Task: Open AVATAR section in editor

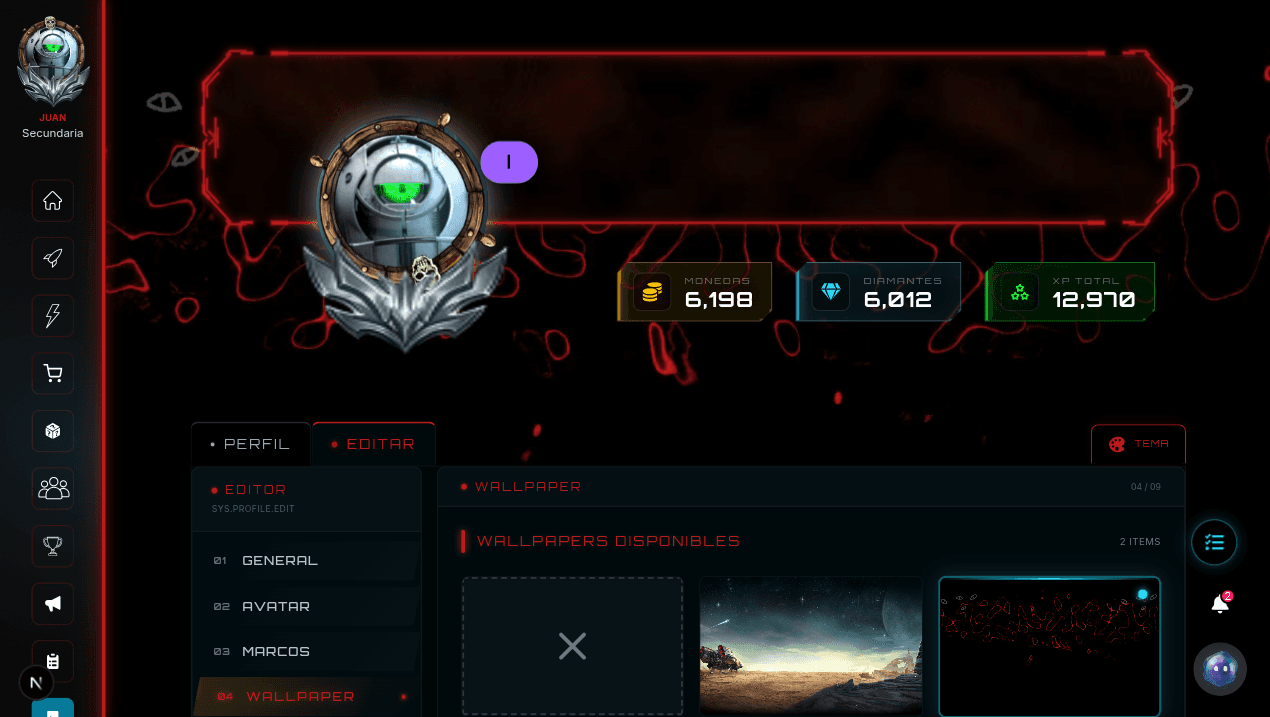Action: [x=305, y=606]
